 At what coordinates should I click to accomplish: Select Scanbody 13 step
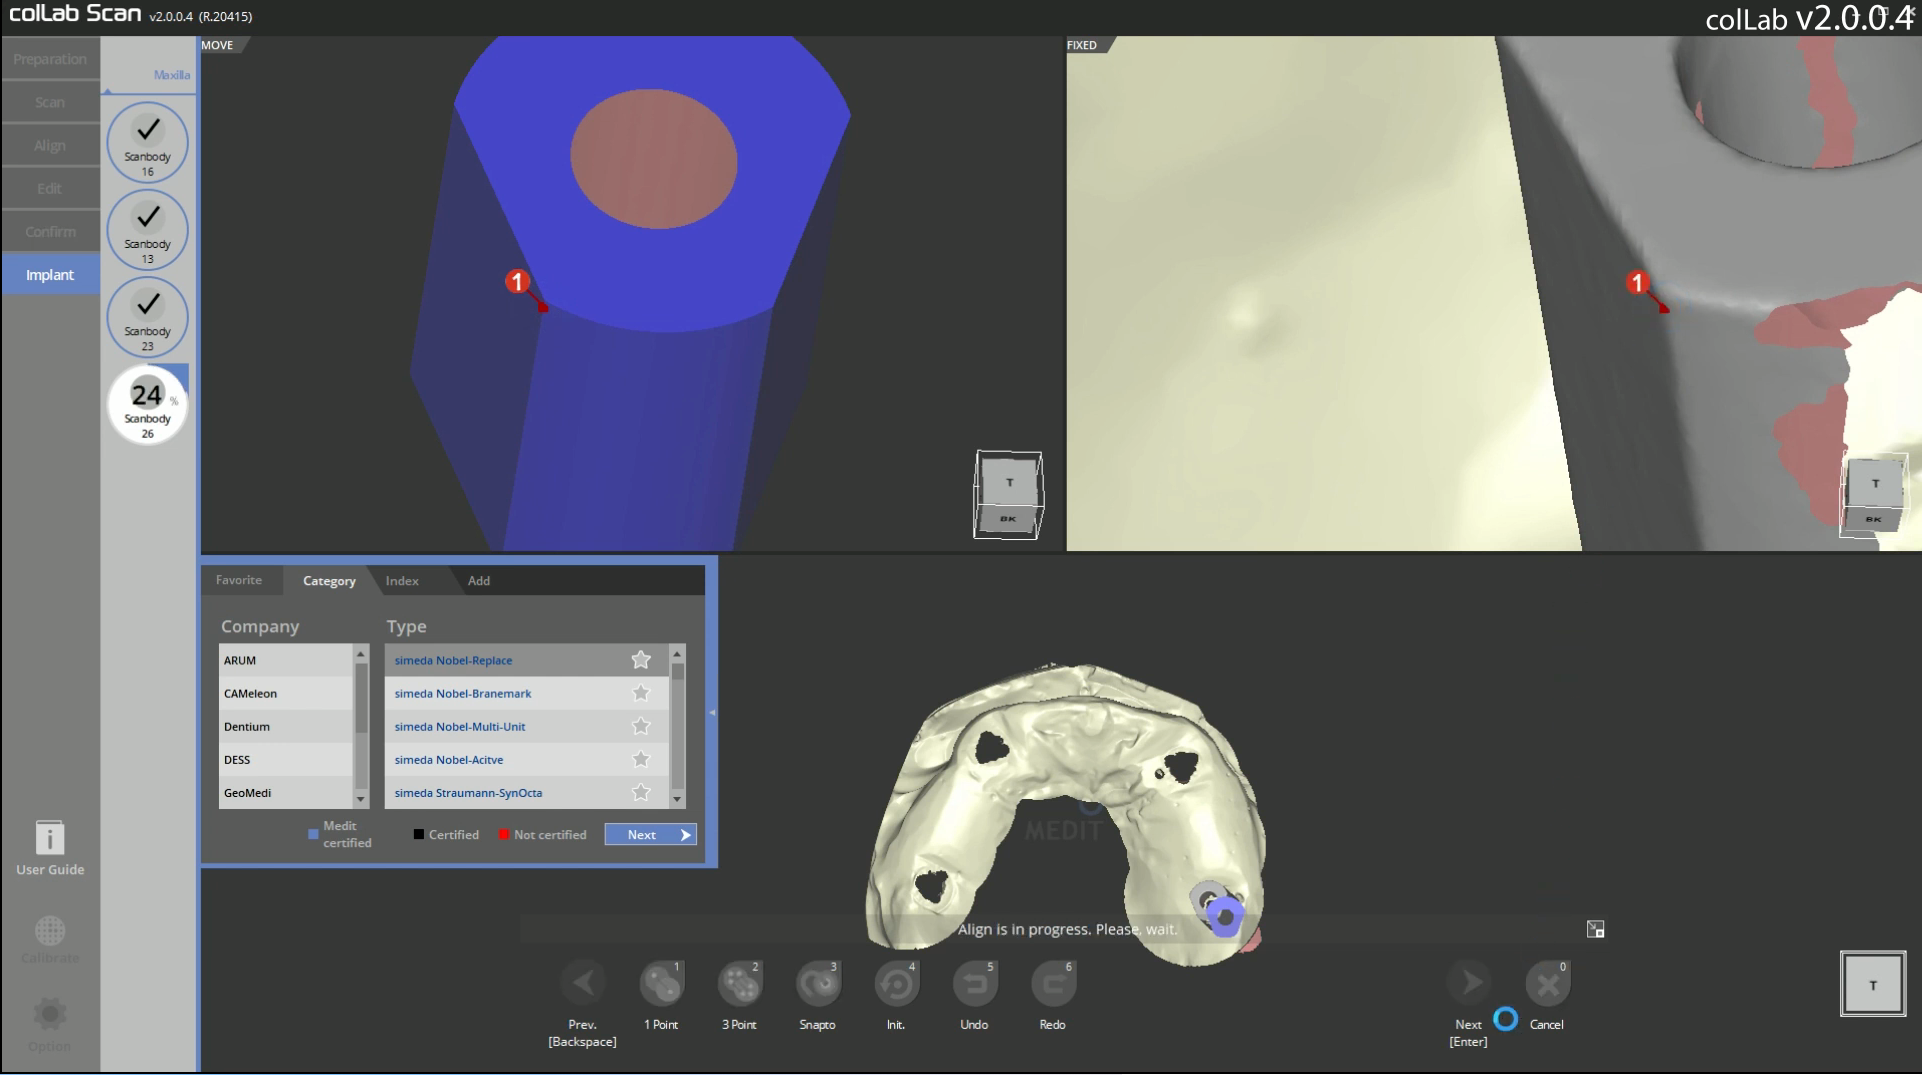[x=147, y=229]
